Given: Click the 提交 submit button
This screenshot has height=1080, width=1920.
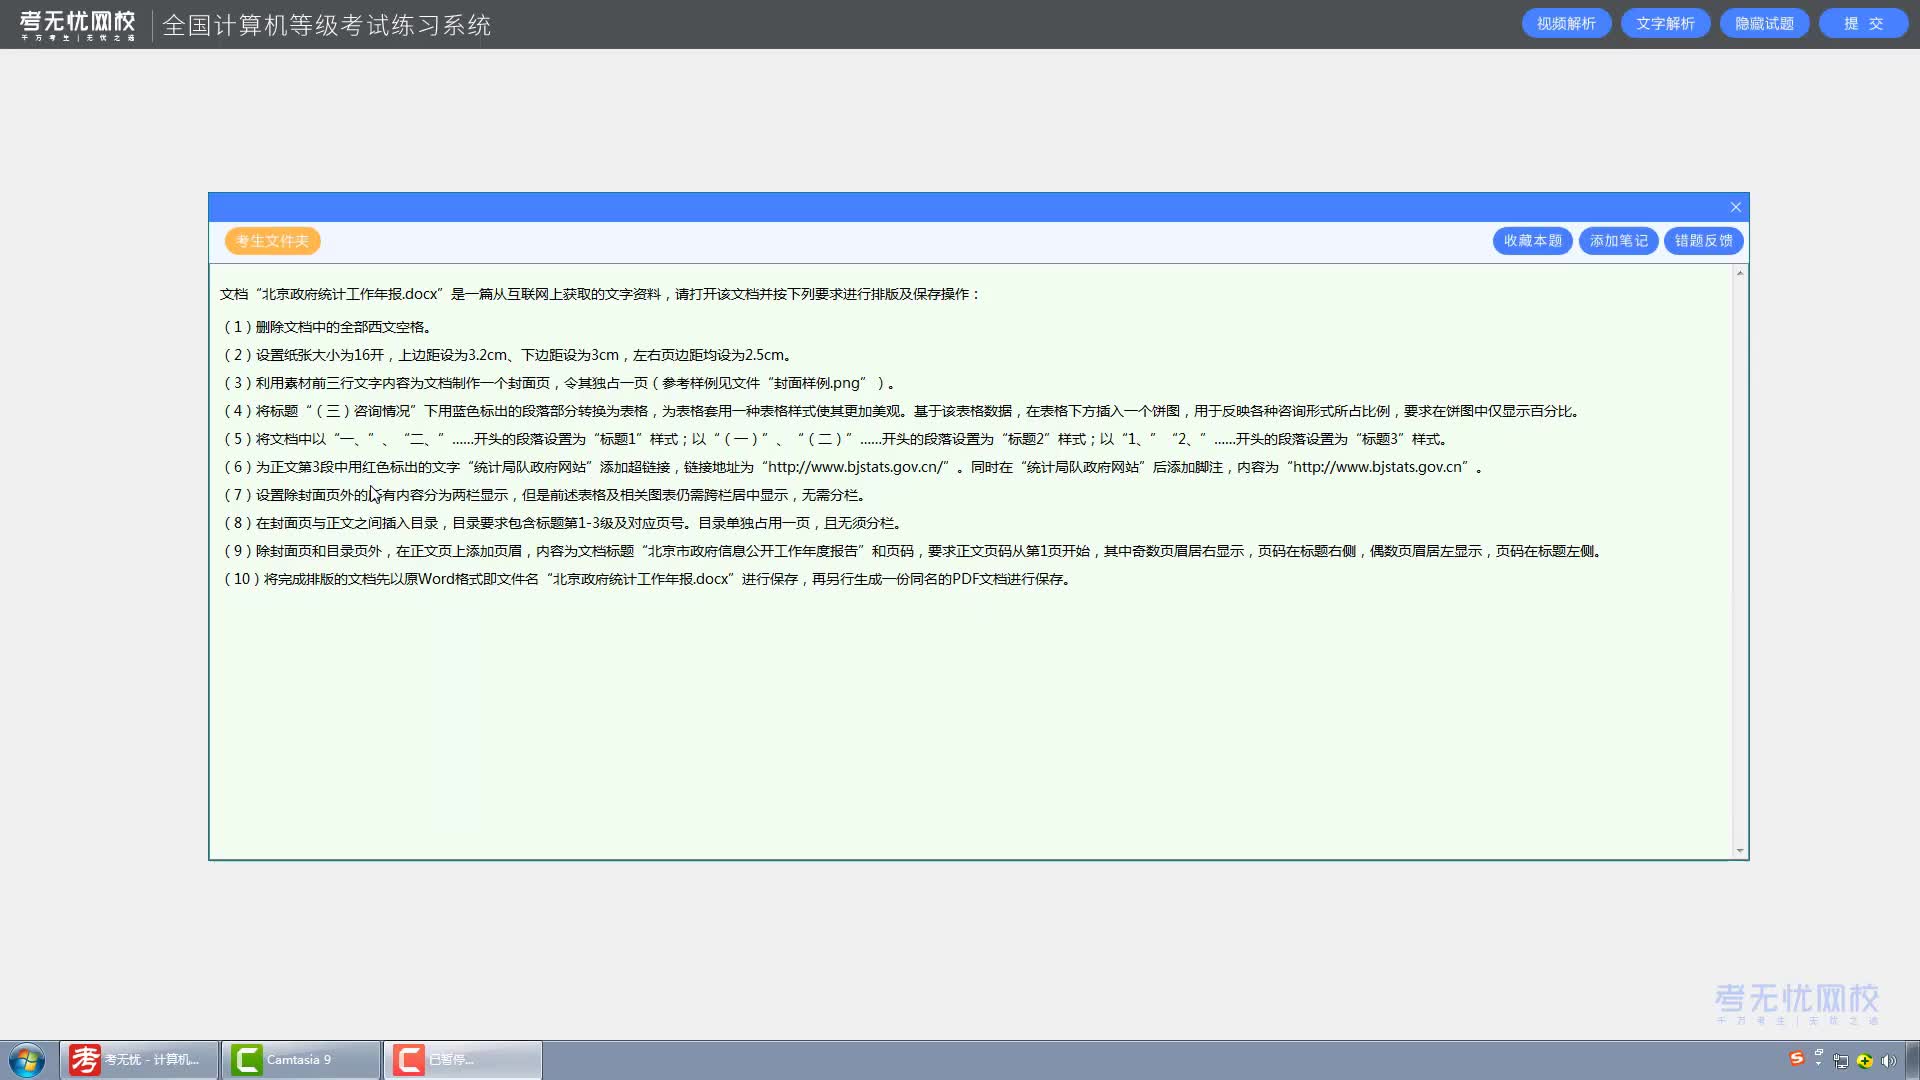Looking at the screenshot, I should (1863, 23).
